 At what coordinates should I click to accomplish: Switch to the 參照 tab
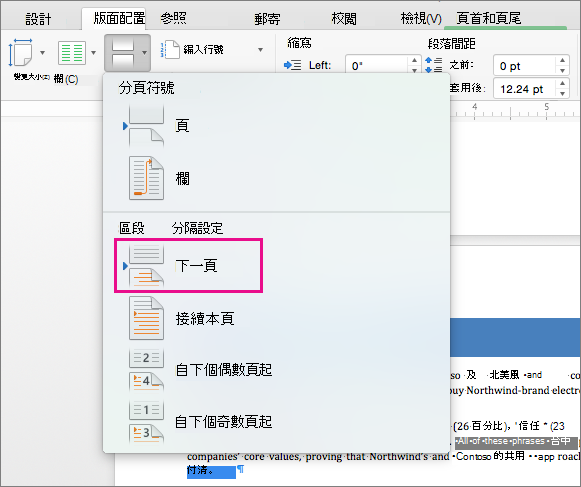click(x=173, y=18)
